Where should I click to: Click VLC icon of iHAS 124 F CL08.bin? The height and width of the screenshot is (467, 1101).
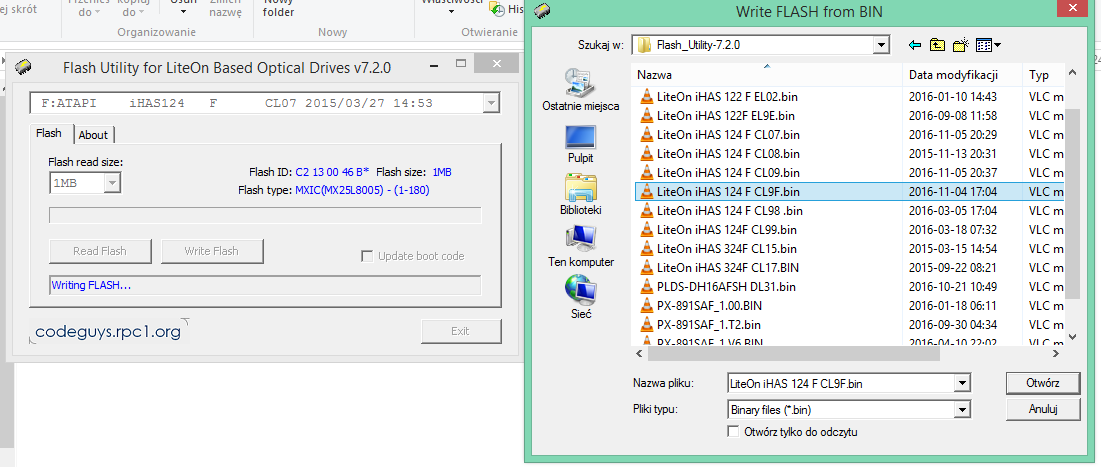pos(647,154)
